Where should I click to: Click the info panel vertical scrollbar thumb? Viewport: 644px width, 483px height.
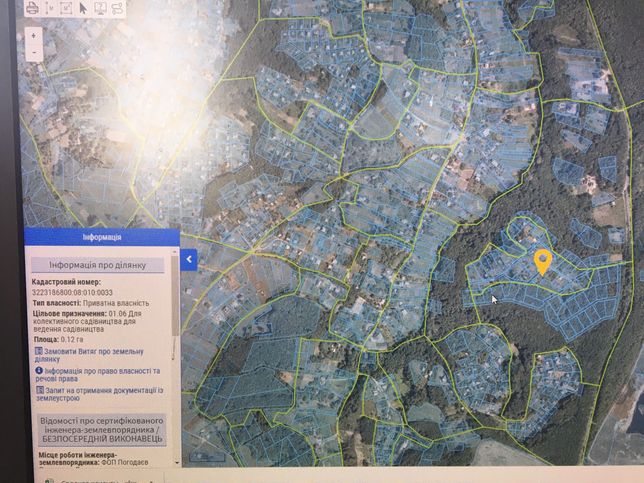tap(176, 295)
